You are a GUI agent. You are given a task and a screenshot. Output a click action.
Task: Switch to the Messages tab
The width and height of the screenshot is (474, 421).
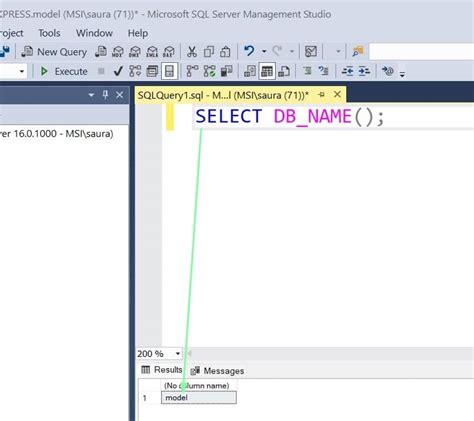pyautogui.click(x=217, y=371)
